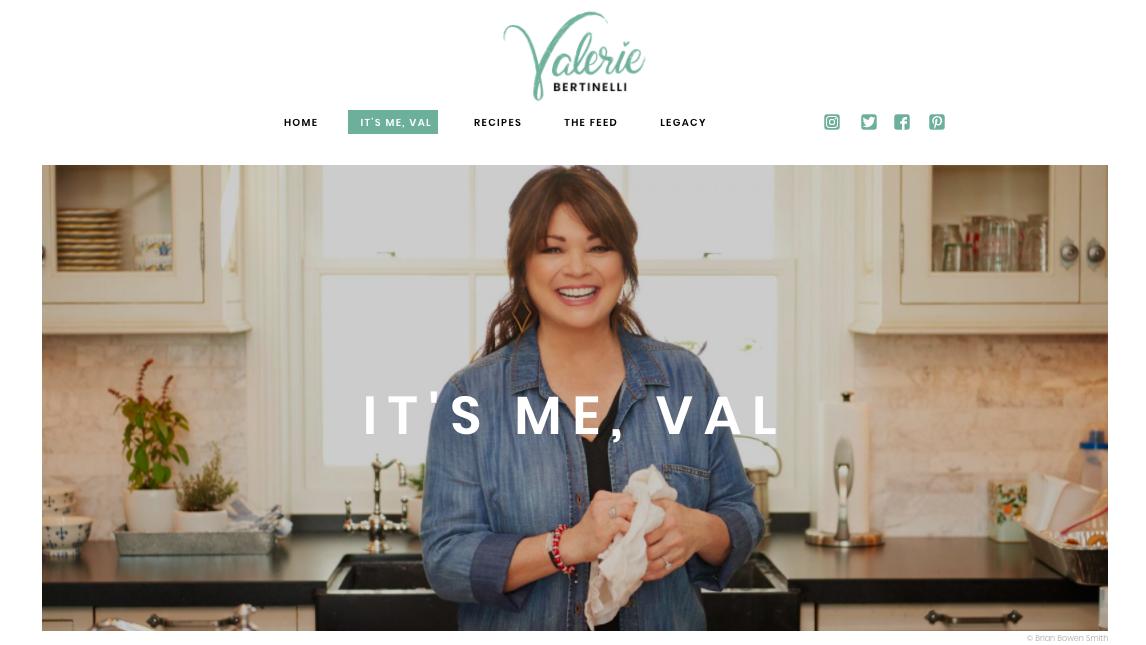Open the Instagram profile icon
The height and width of the screenshot is (645, 1146).
click(832, 122)
